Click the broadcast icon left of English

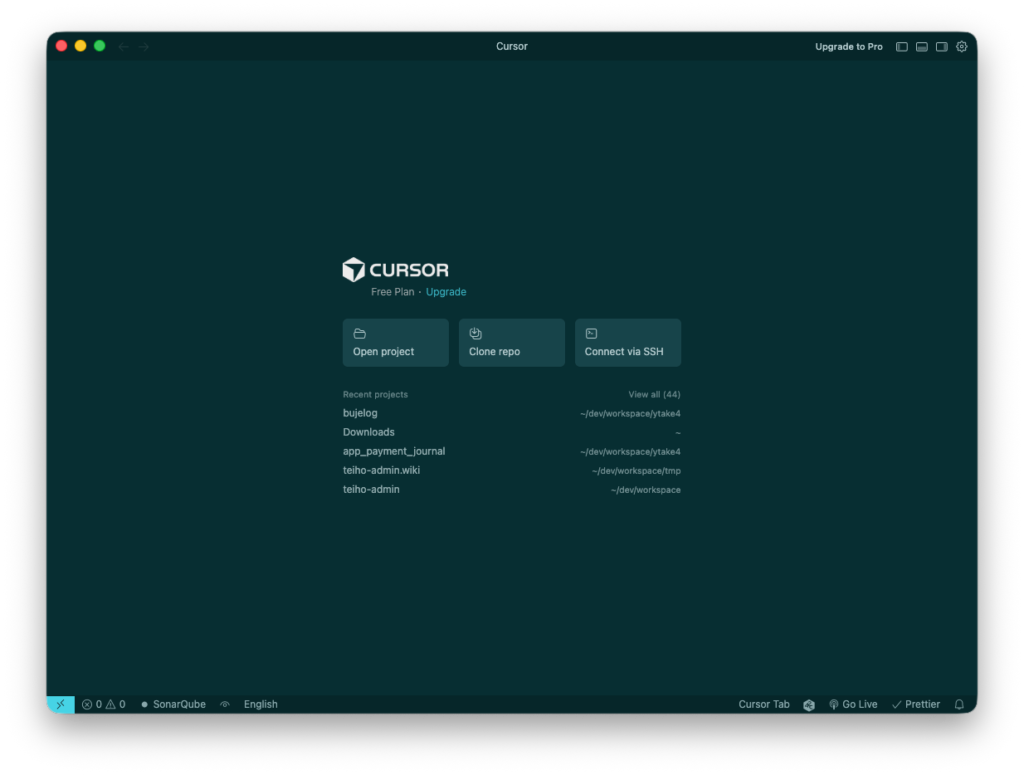point(225,704)
